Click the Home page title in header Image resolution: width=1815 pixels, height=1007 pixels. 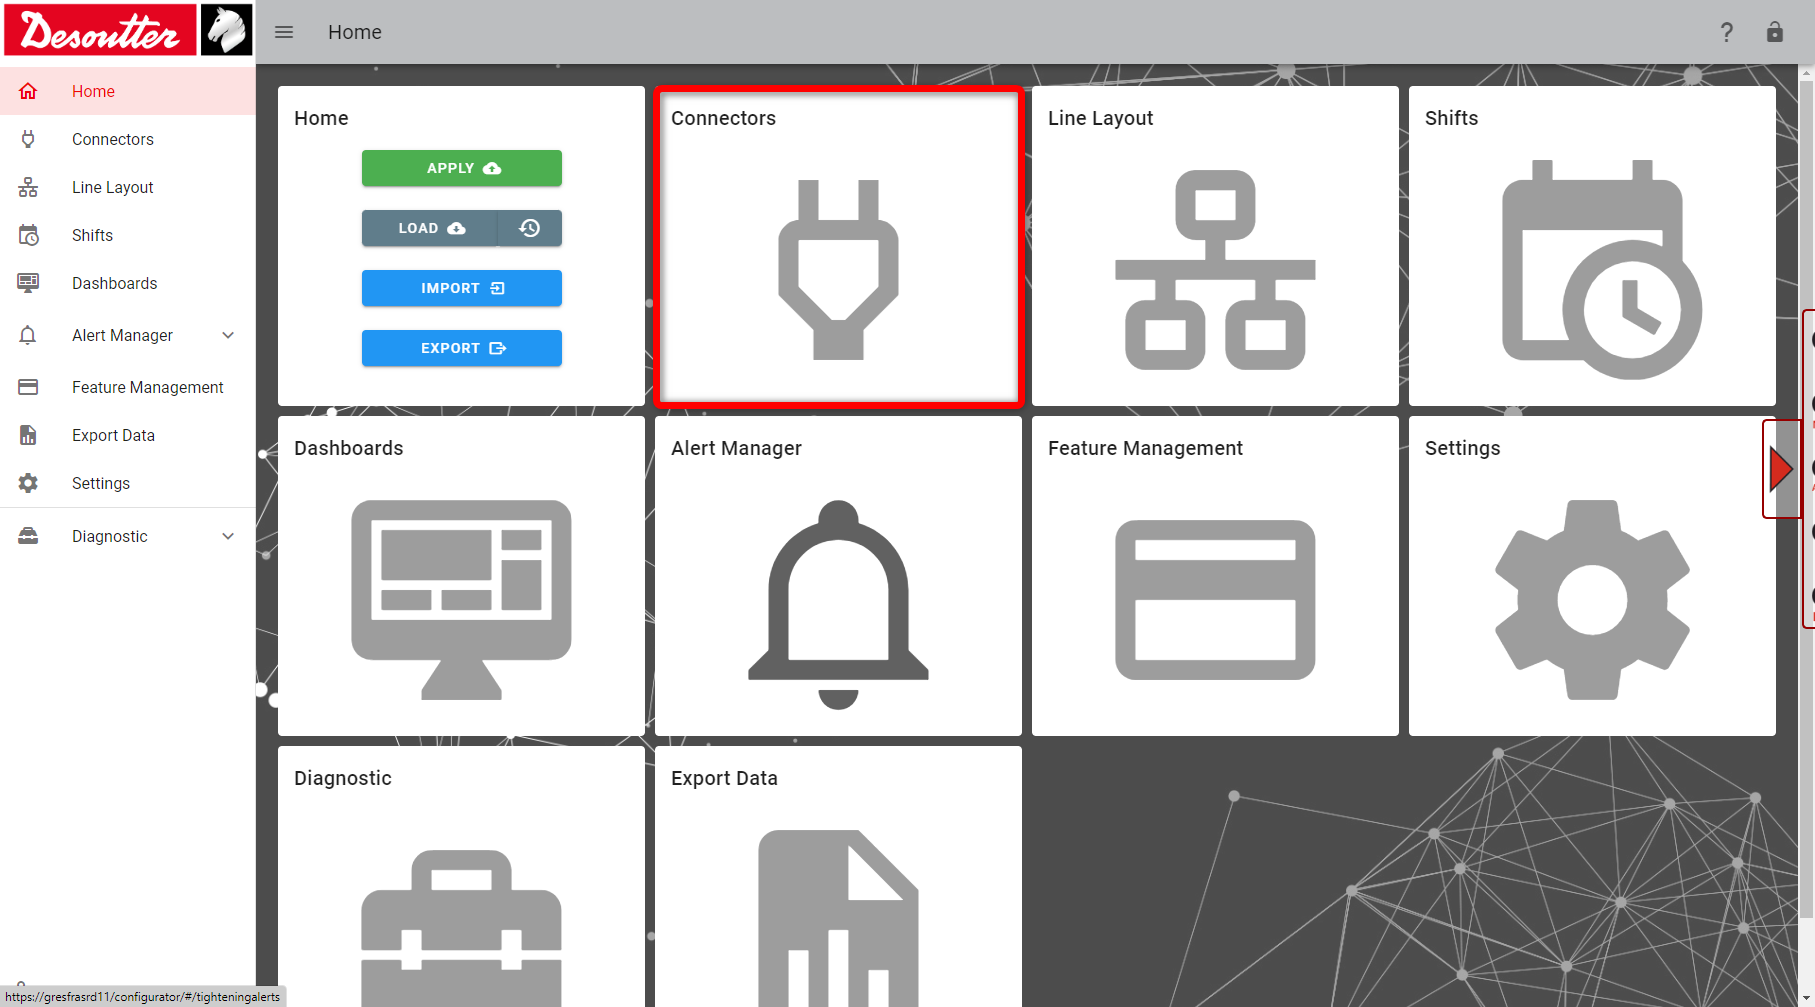[355, 32]
